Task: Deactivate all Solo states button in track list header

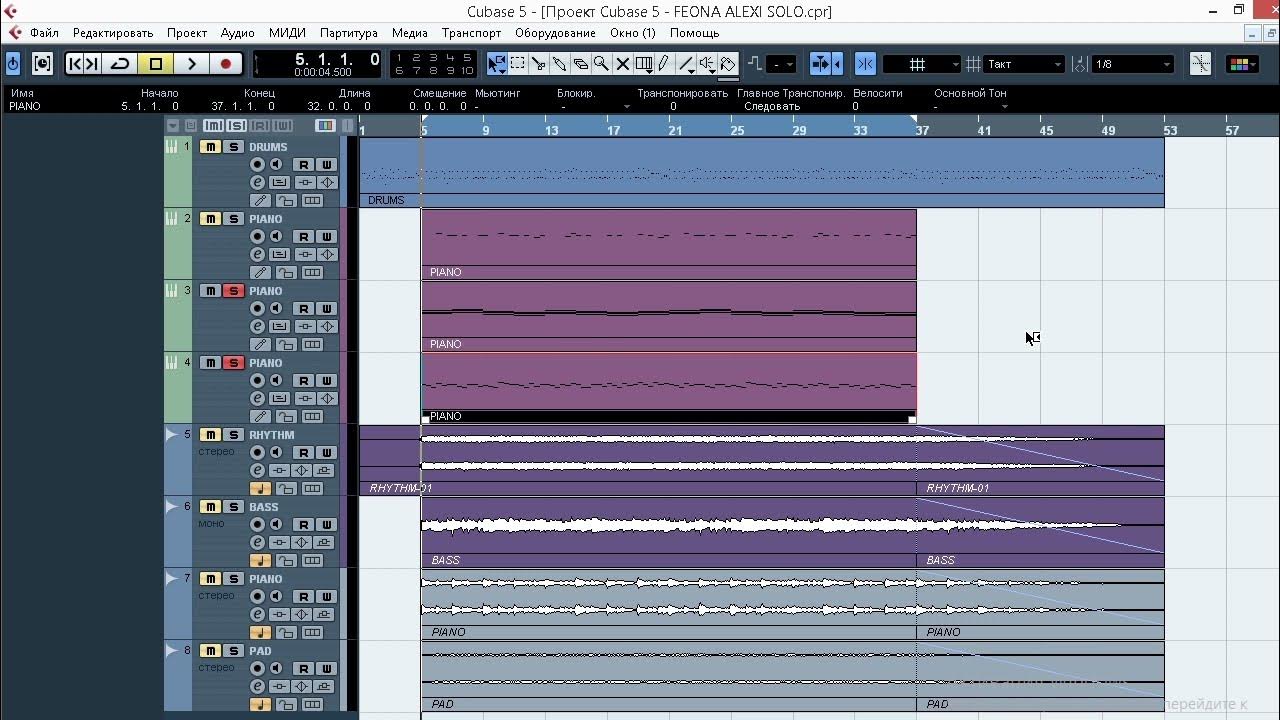Action: [x=236, y=126]
